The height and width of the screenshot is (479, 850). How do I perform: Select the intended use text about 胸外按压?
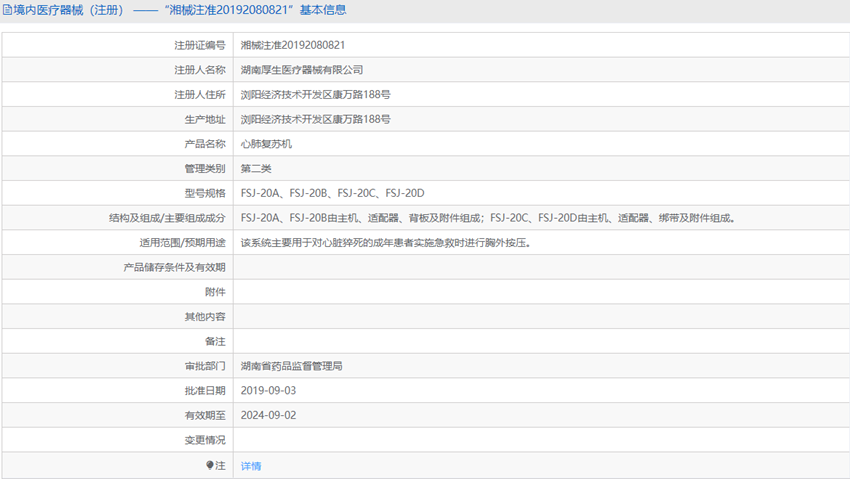pyautogui.click(x=385, y=243)
